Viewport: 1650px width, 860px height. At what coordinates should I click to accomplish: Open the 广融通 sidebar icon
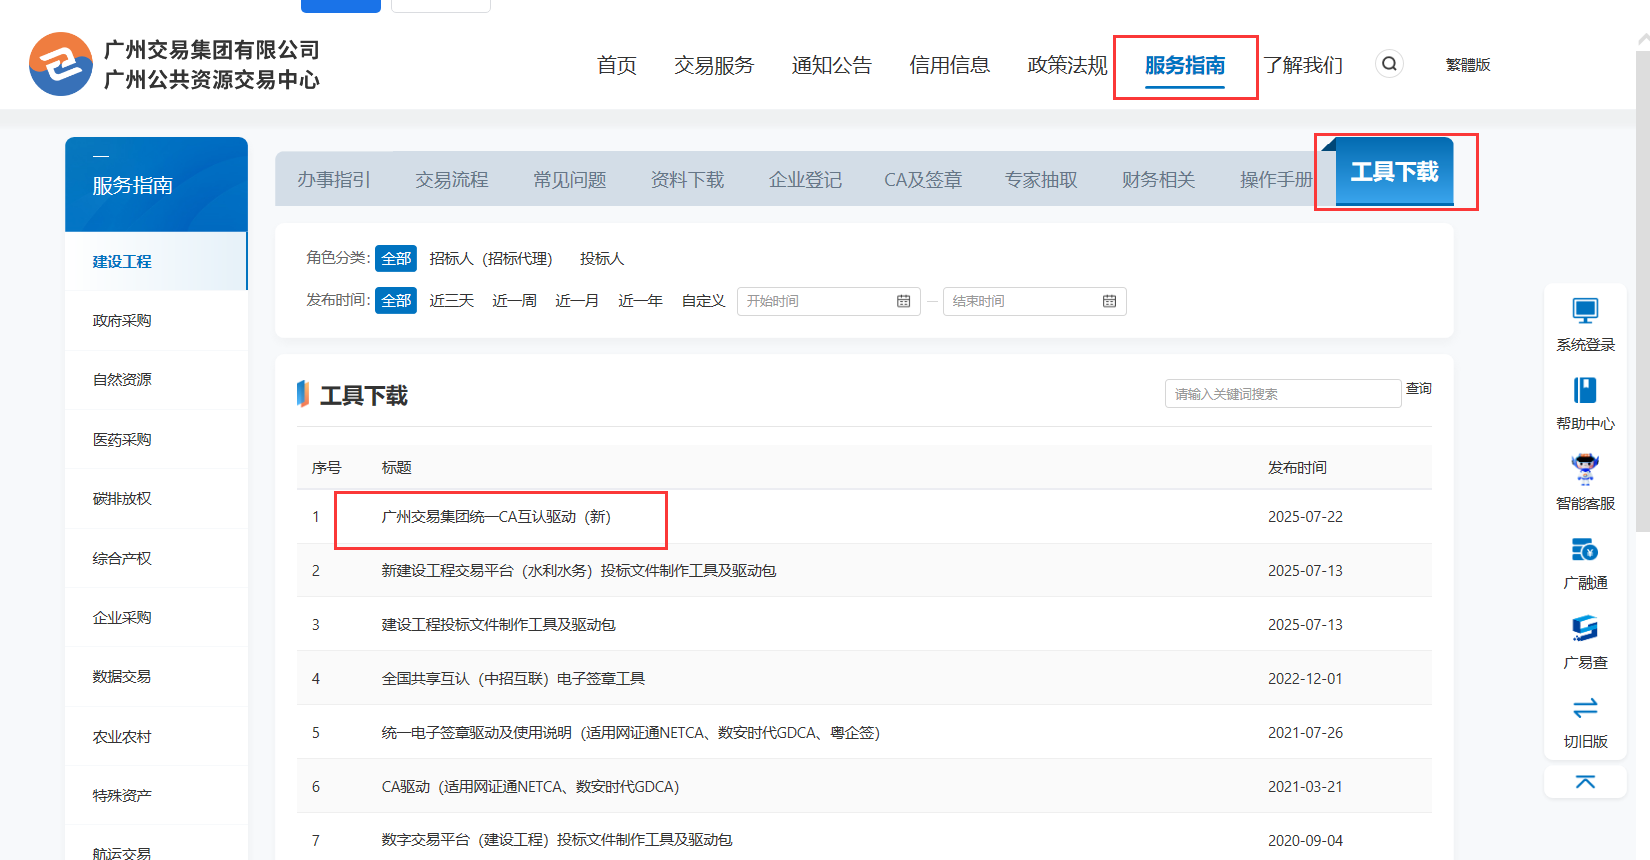click(x=1585, y=549)
